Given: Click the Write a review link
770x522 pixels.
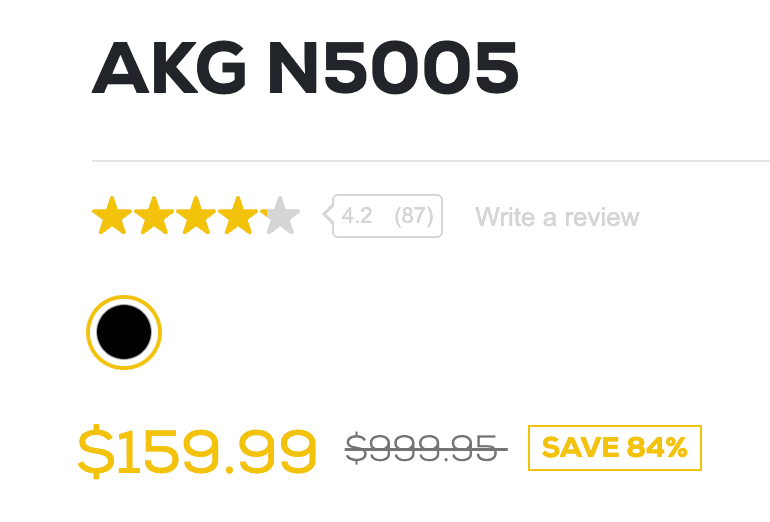Looking at the screenshot, I should point(557,217).
